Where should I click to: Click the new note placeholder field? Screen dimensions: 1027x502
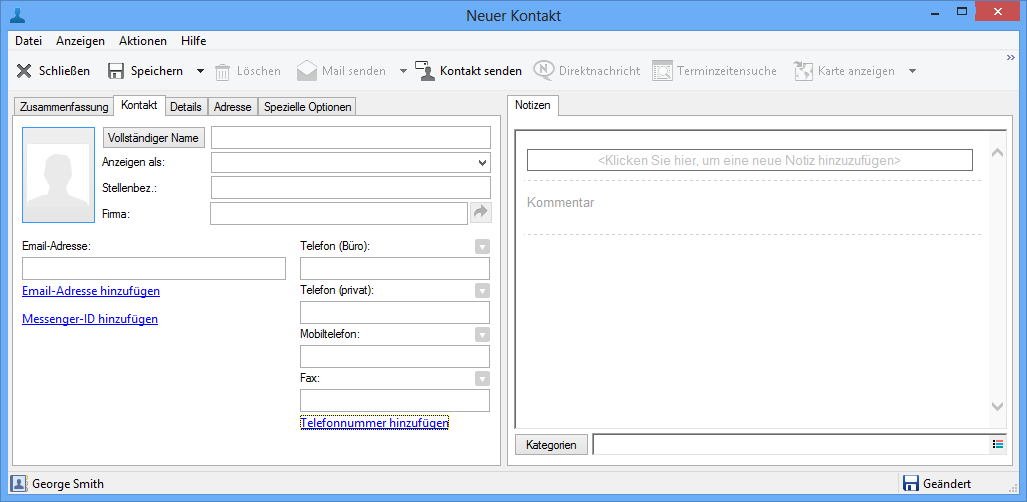(749, 160)
